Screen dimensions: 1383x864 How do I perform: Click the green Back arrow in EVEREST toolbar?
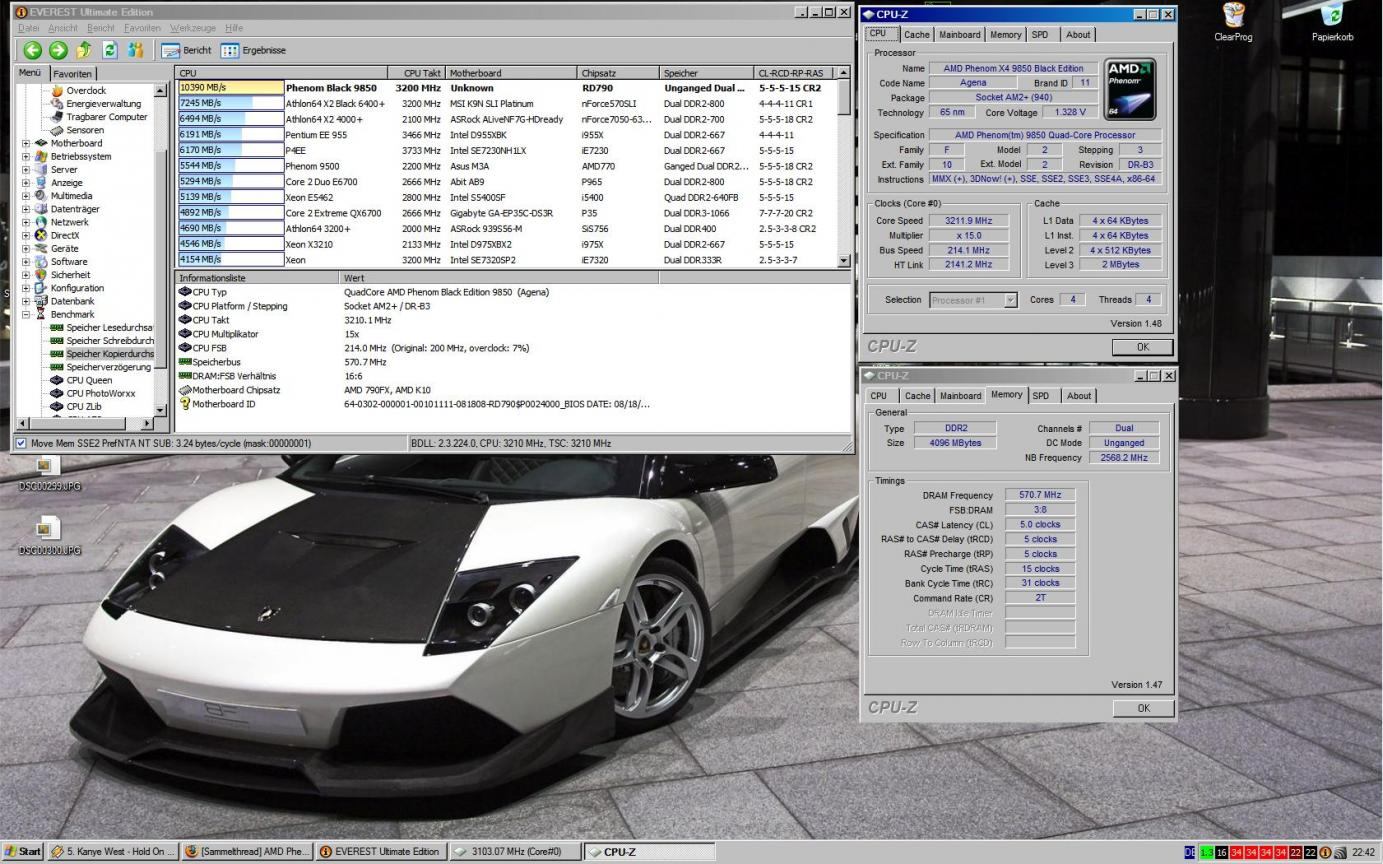[33, 50]
